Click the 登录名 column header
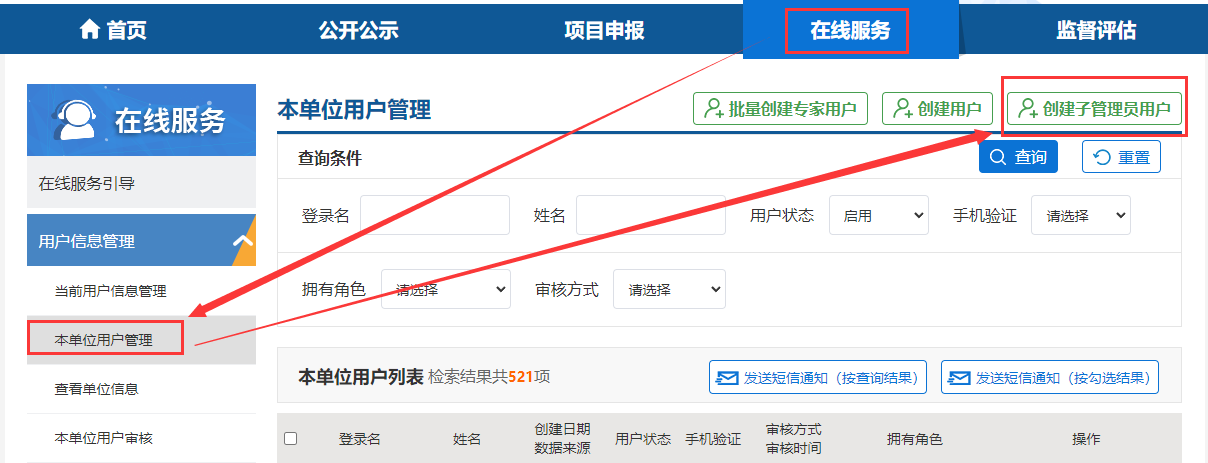The height and width of the screenshot is (463, 1208). [359, 439]
